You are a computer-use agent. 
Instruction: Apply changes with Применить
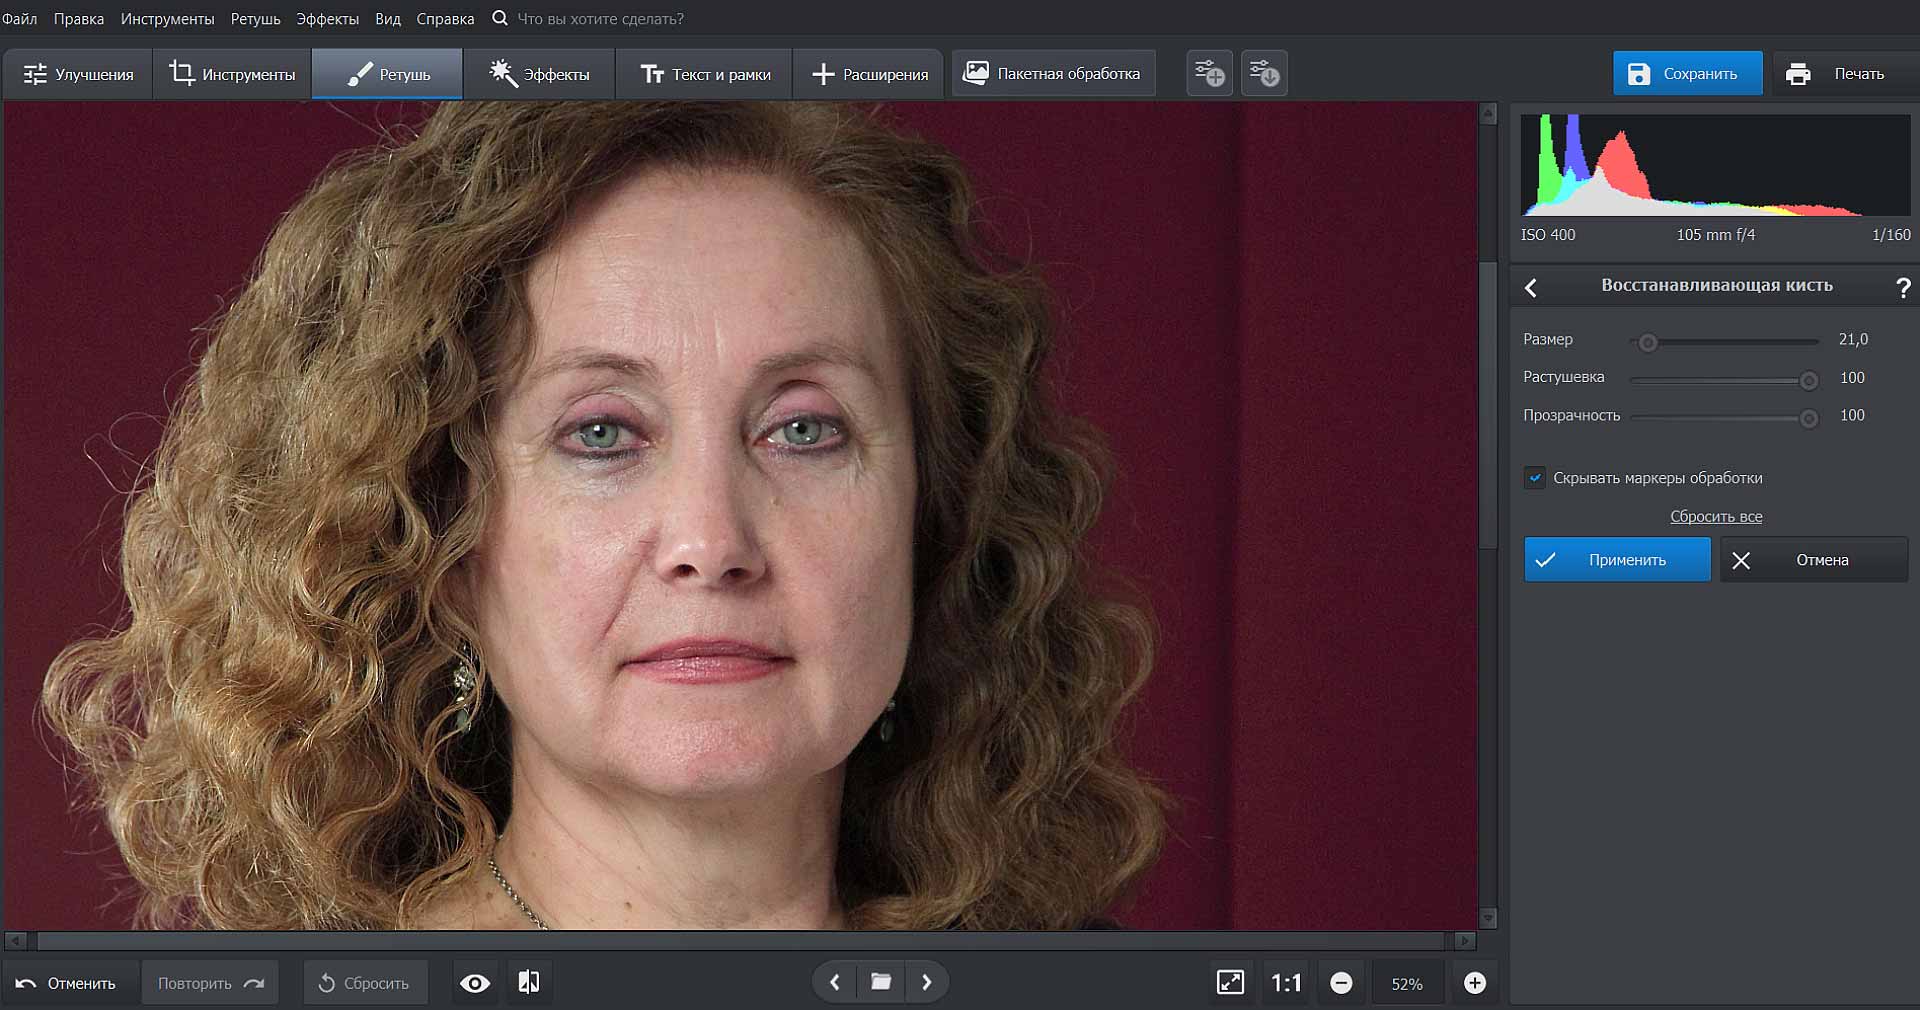point(1617,560)
